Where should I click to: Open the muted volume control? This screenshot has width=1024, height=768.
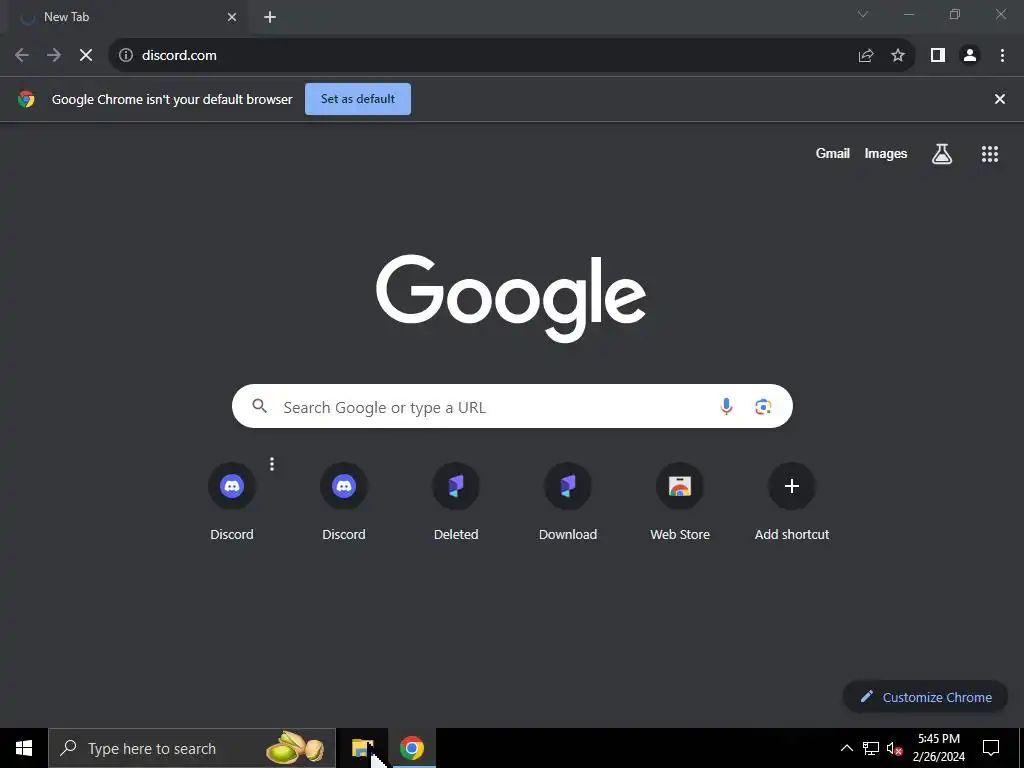tap(894, 748)
